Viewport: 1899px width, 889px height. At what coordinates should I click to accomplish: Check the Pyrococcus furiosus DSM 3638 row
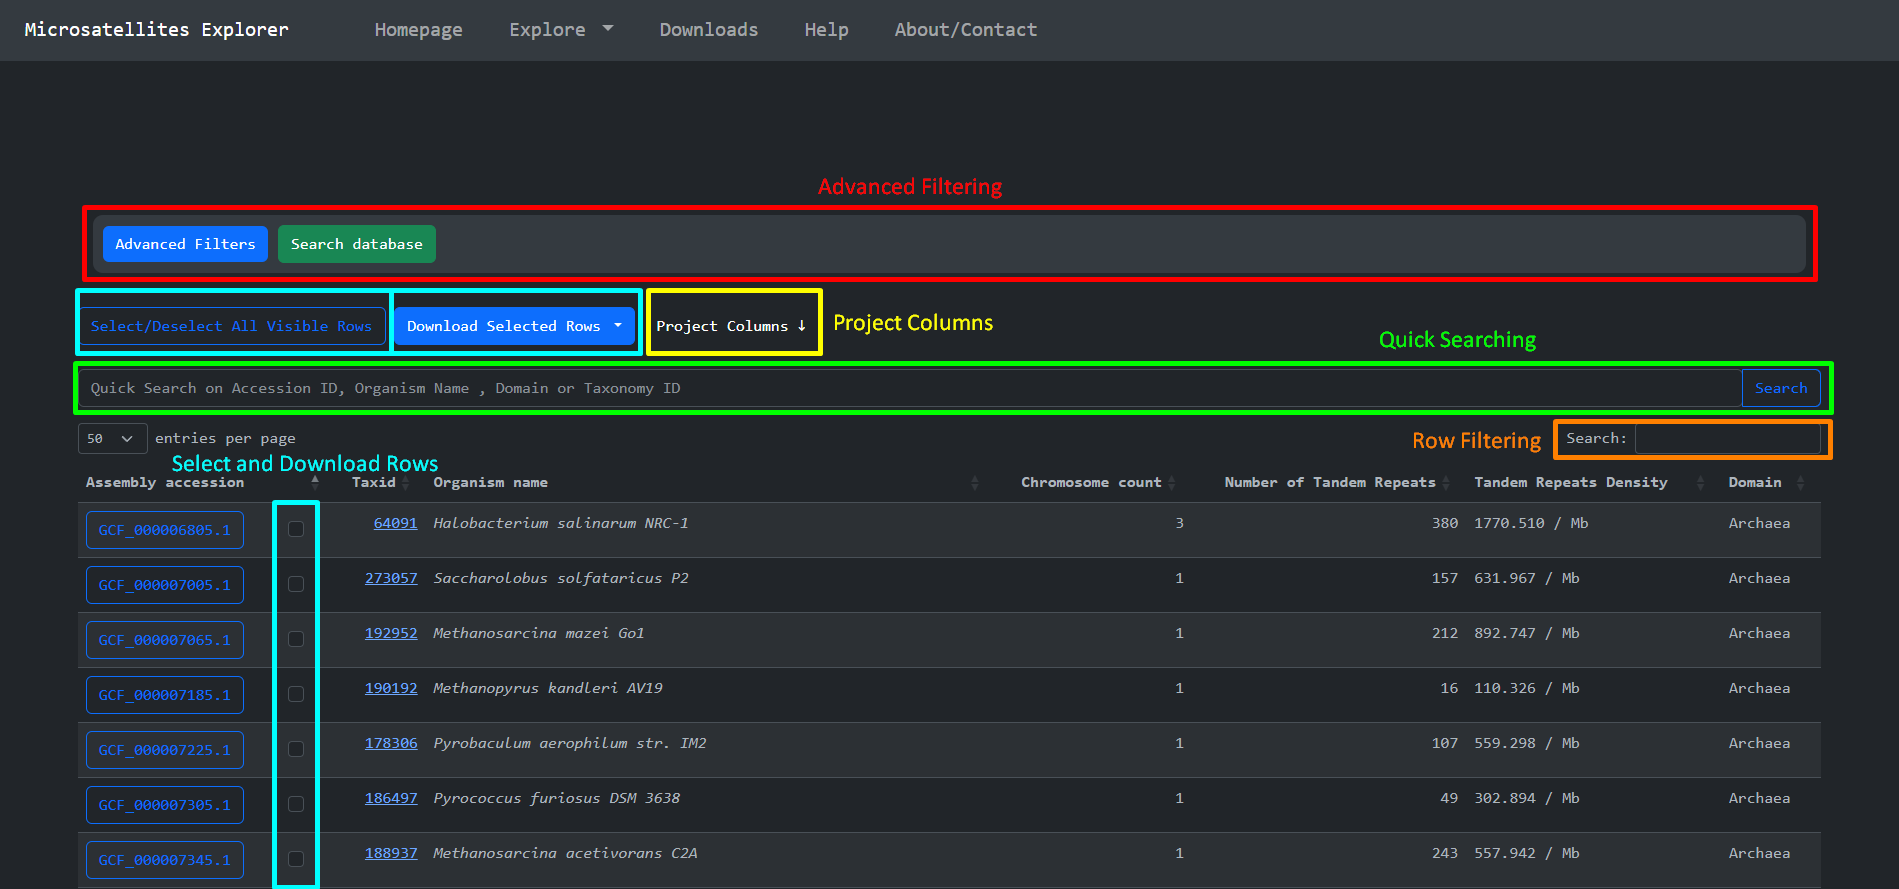coord(296,804)
